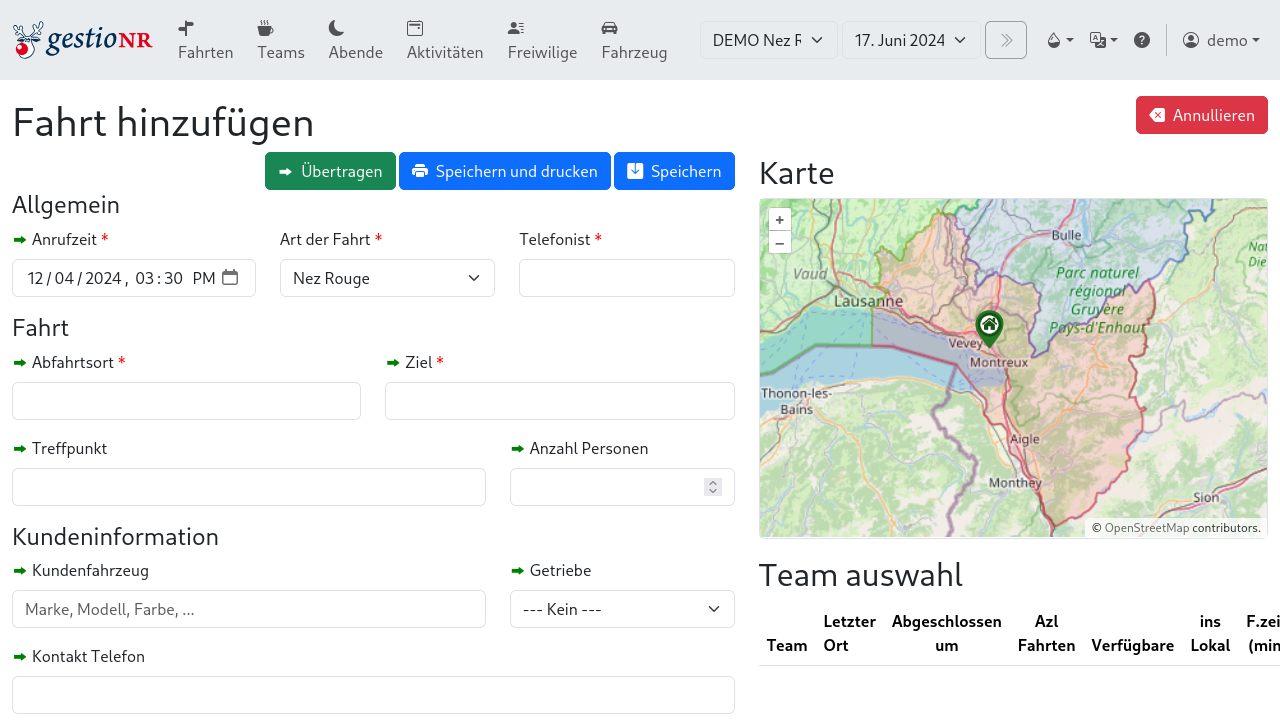Click the double-chevron next day button
The image size is (1280, 720).
[1005, 40]
